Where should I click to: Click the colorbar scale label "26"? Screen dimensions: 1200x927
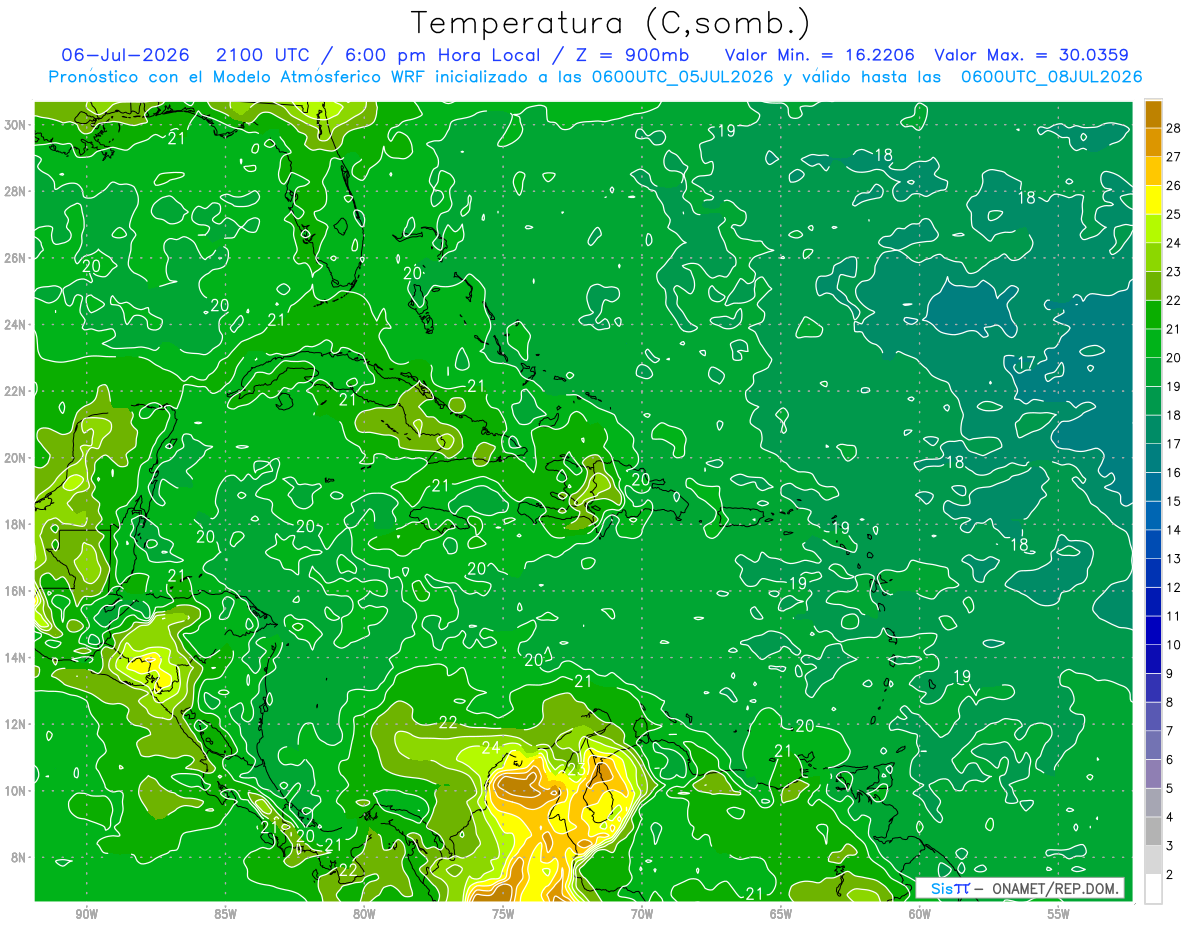click(x=1174, y=185)
